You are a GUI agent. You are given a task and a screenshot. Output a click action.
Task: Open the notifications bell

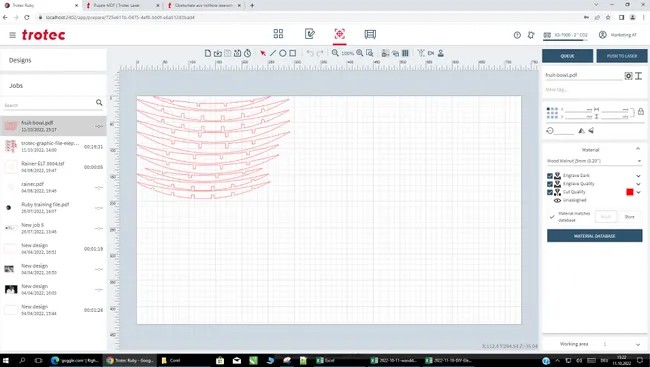point(531,35)
